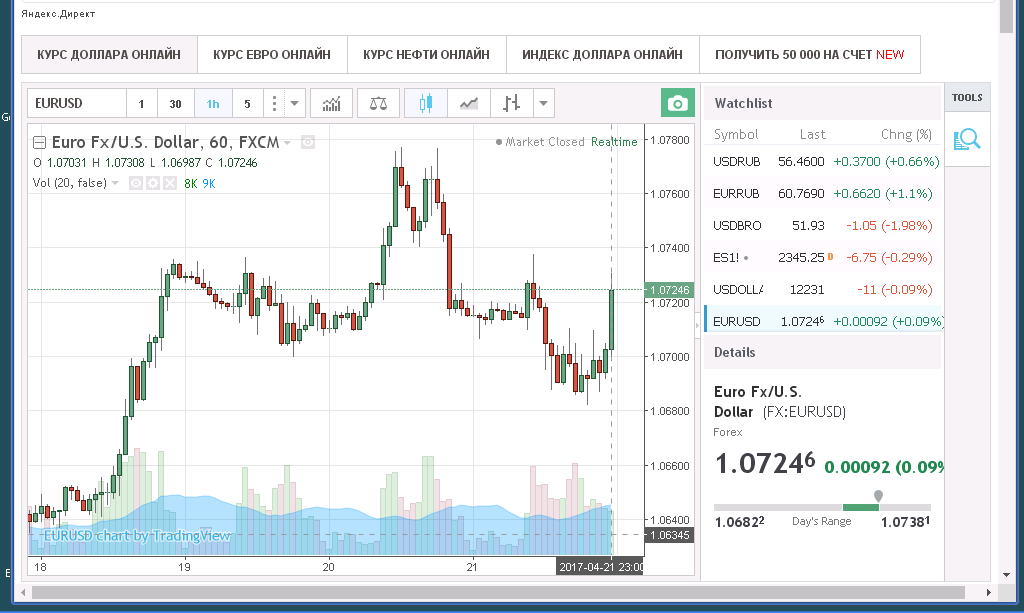Click the compare symbols scales icon

click(x=378, y=103)
